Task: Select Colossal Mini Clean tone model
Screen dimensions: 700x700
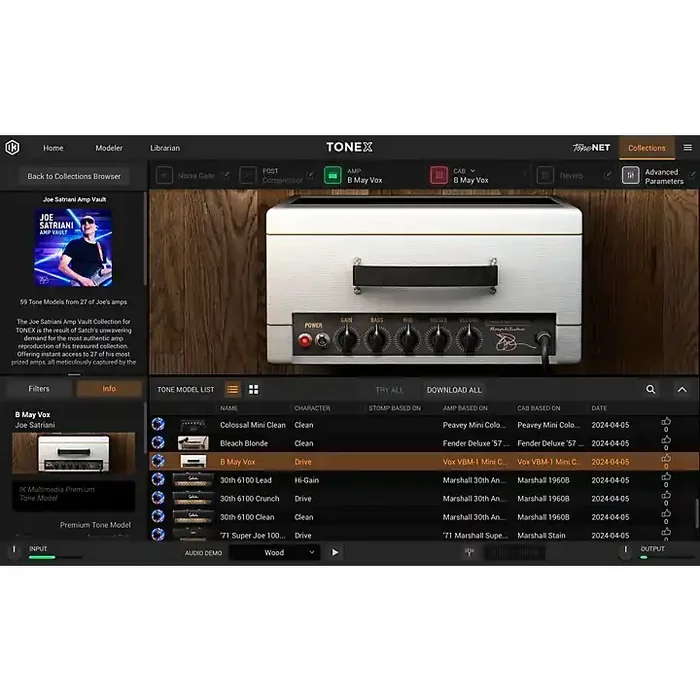Action: coord(424,425)
